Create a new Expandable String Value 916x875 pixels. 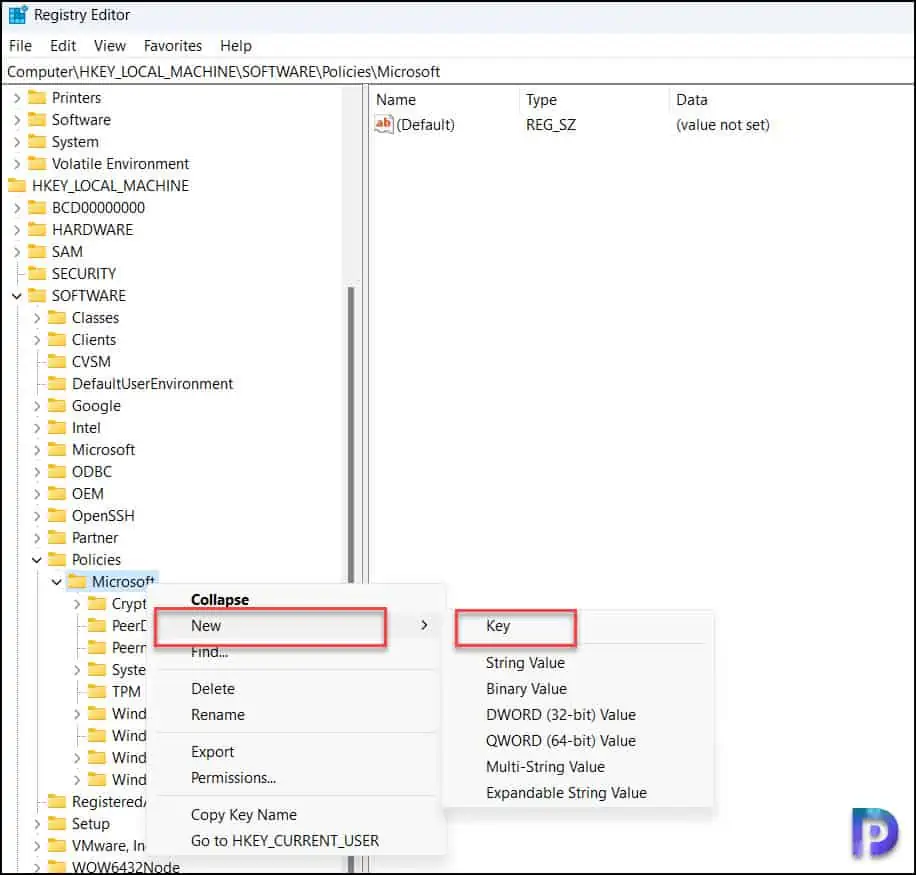[x=566, y=793]
